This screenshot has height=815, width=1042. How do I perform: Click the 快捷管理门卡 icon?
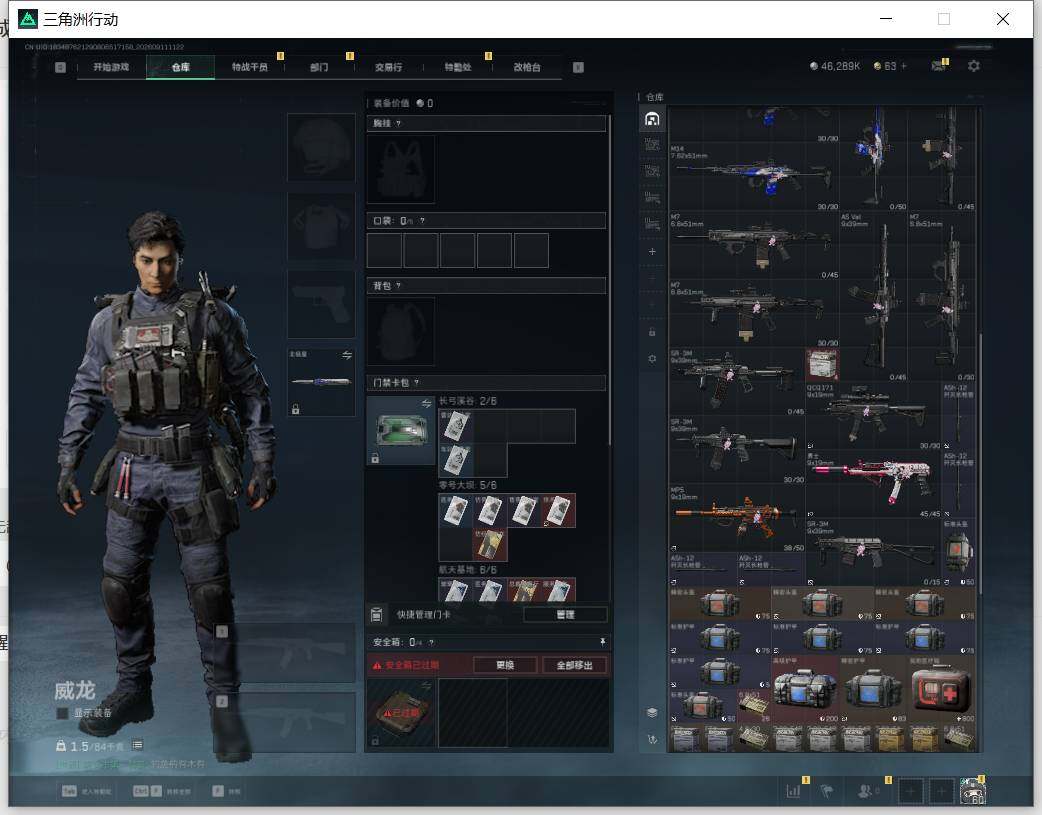(x=376, y=614)
